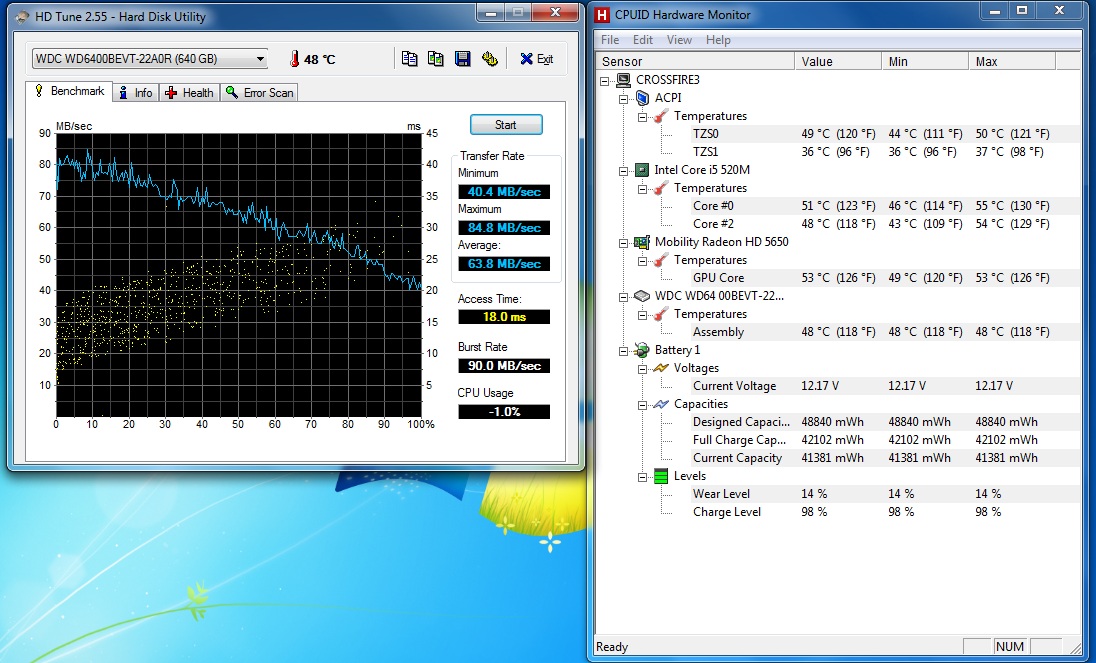Click the Intel Core i5 520M processor icon
Viewport: 1096px width, 663px height.
click(642, 170)
